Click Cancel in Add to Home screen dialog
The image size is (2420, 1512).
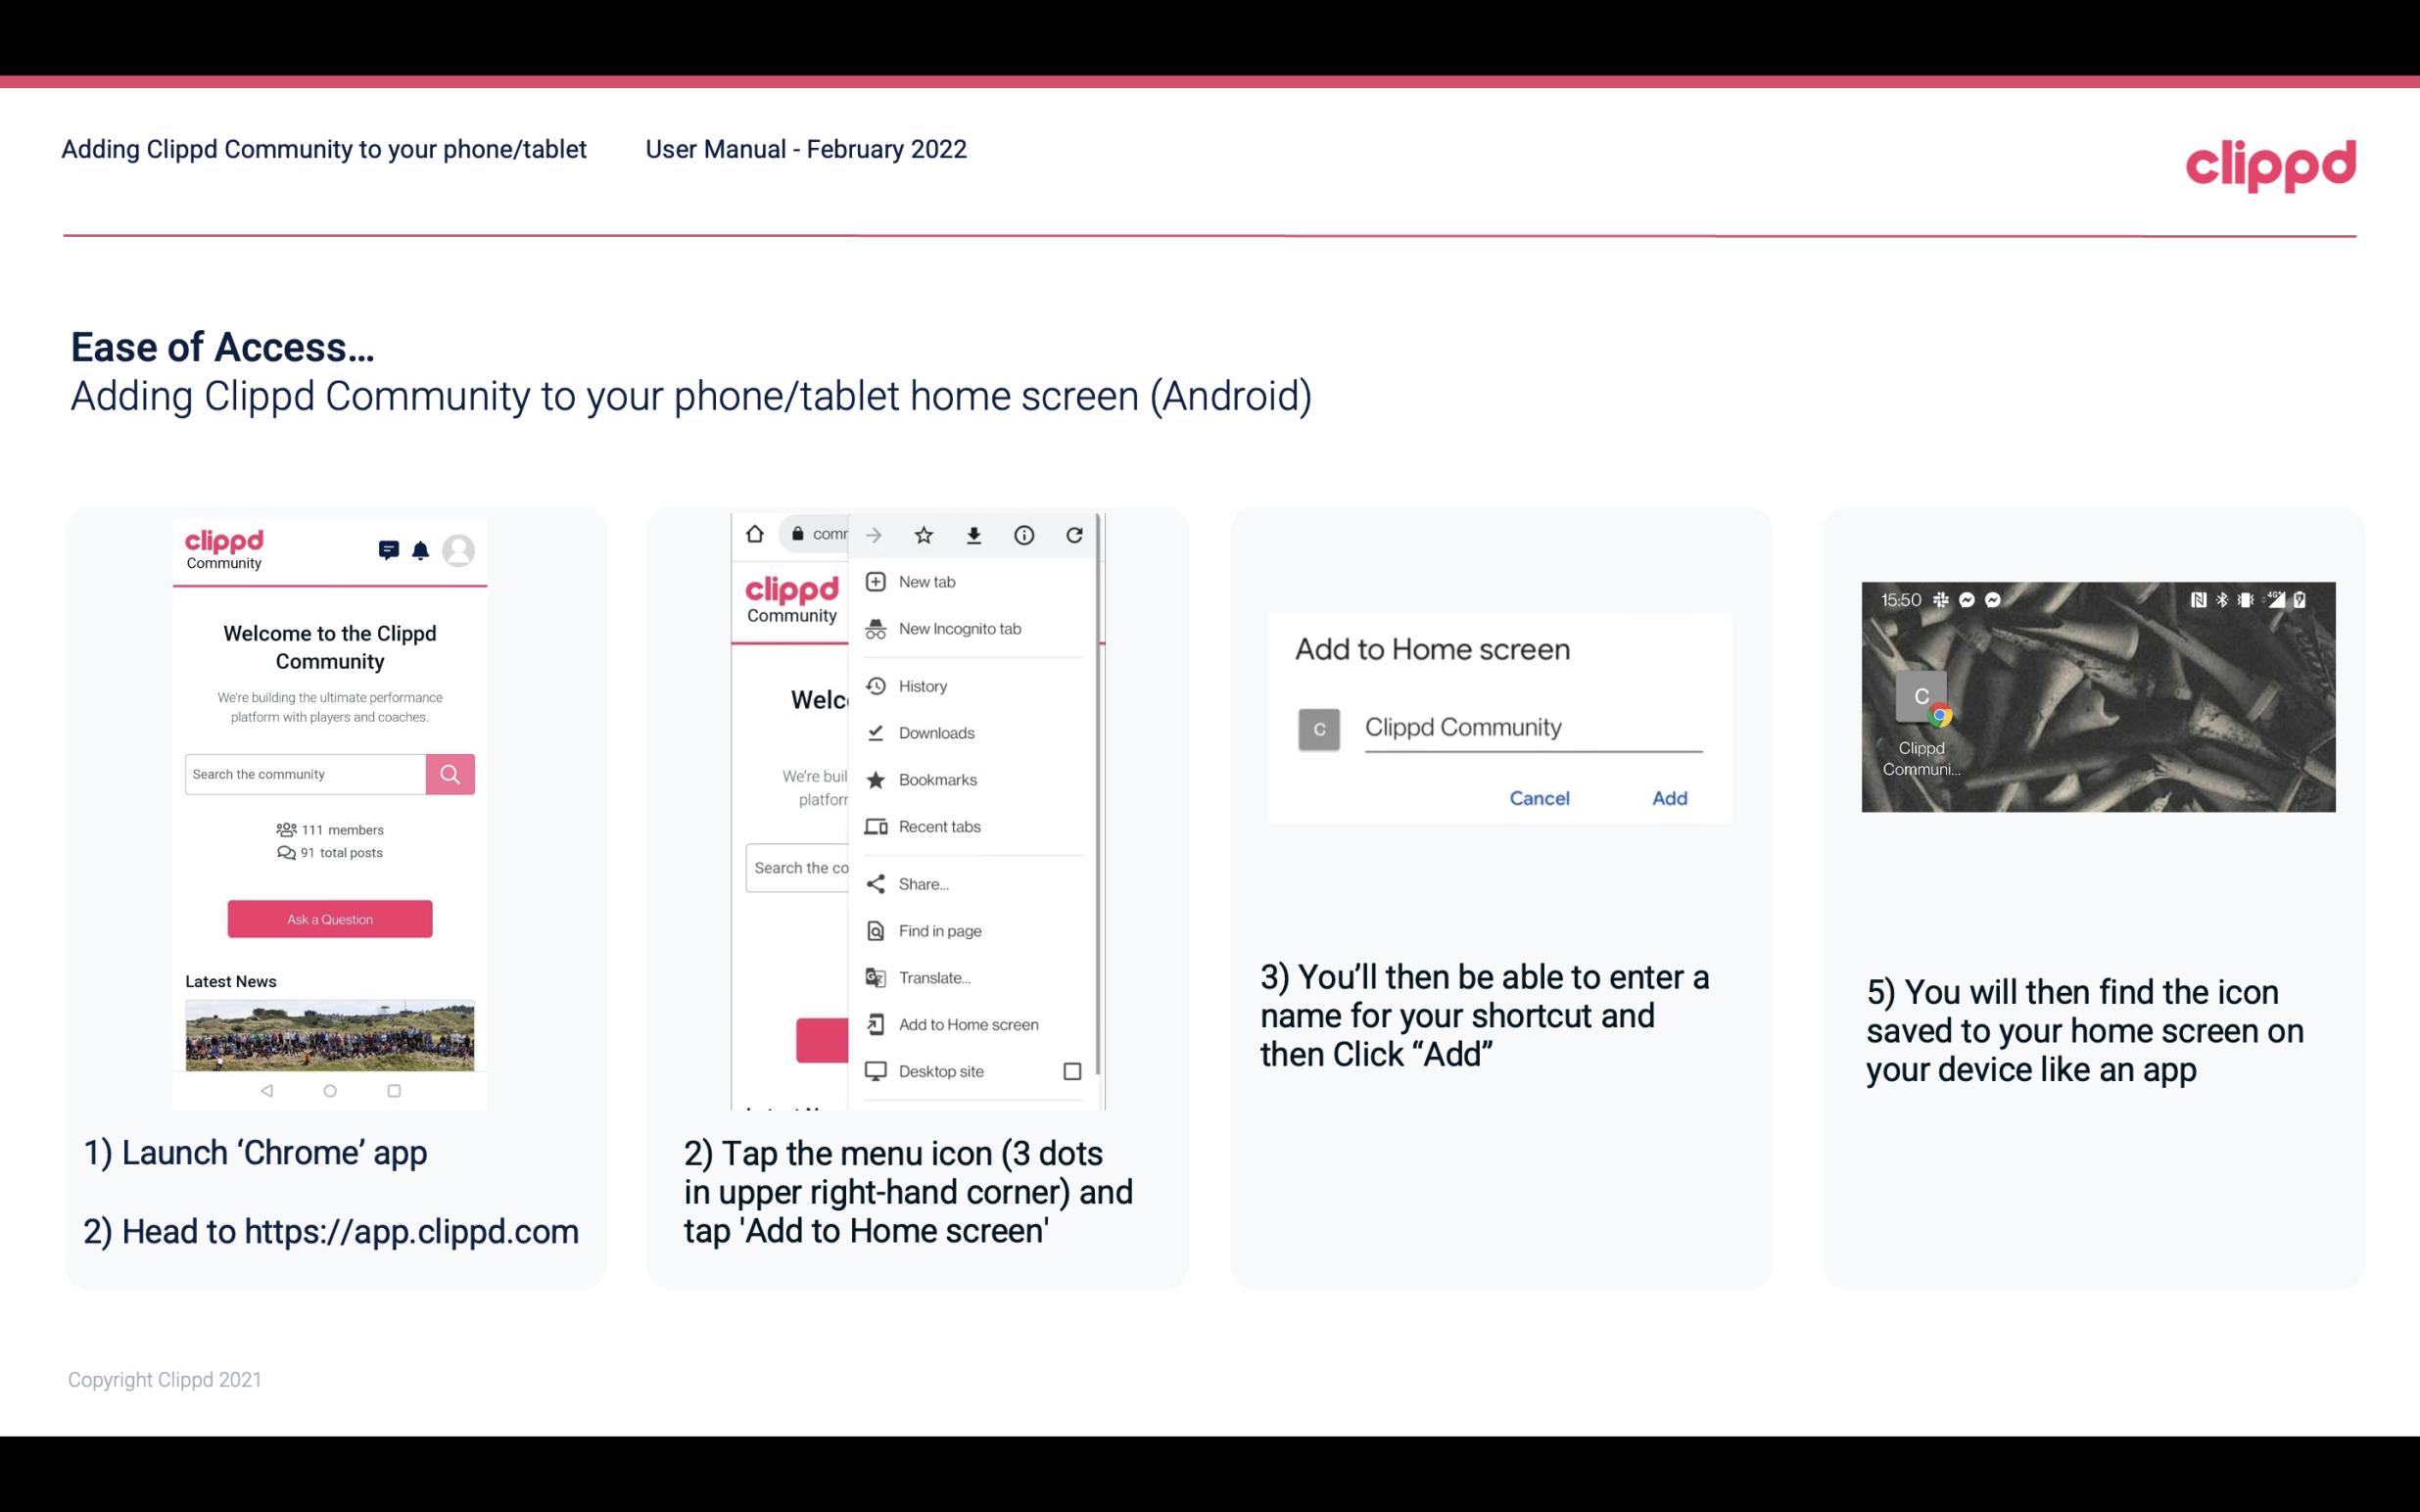[1539, 796]
